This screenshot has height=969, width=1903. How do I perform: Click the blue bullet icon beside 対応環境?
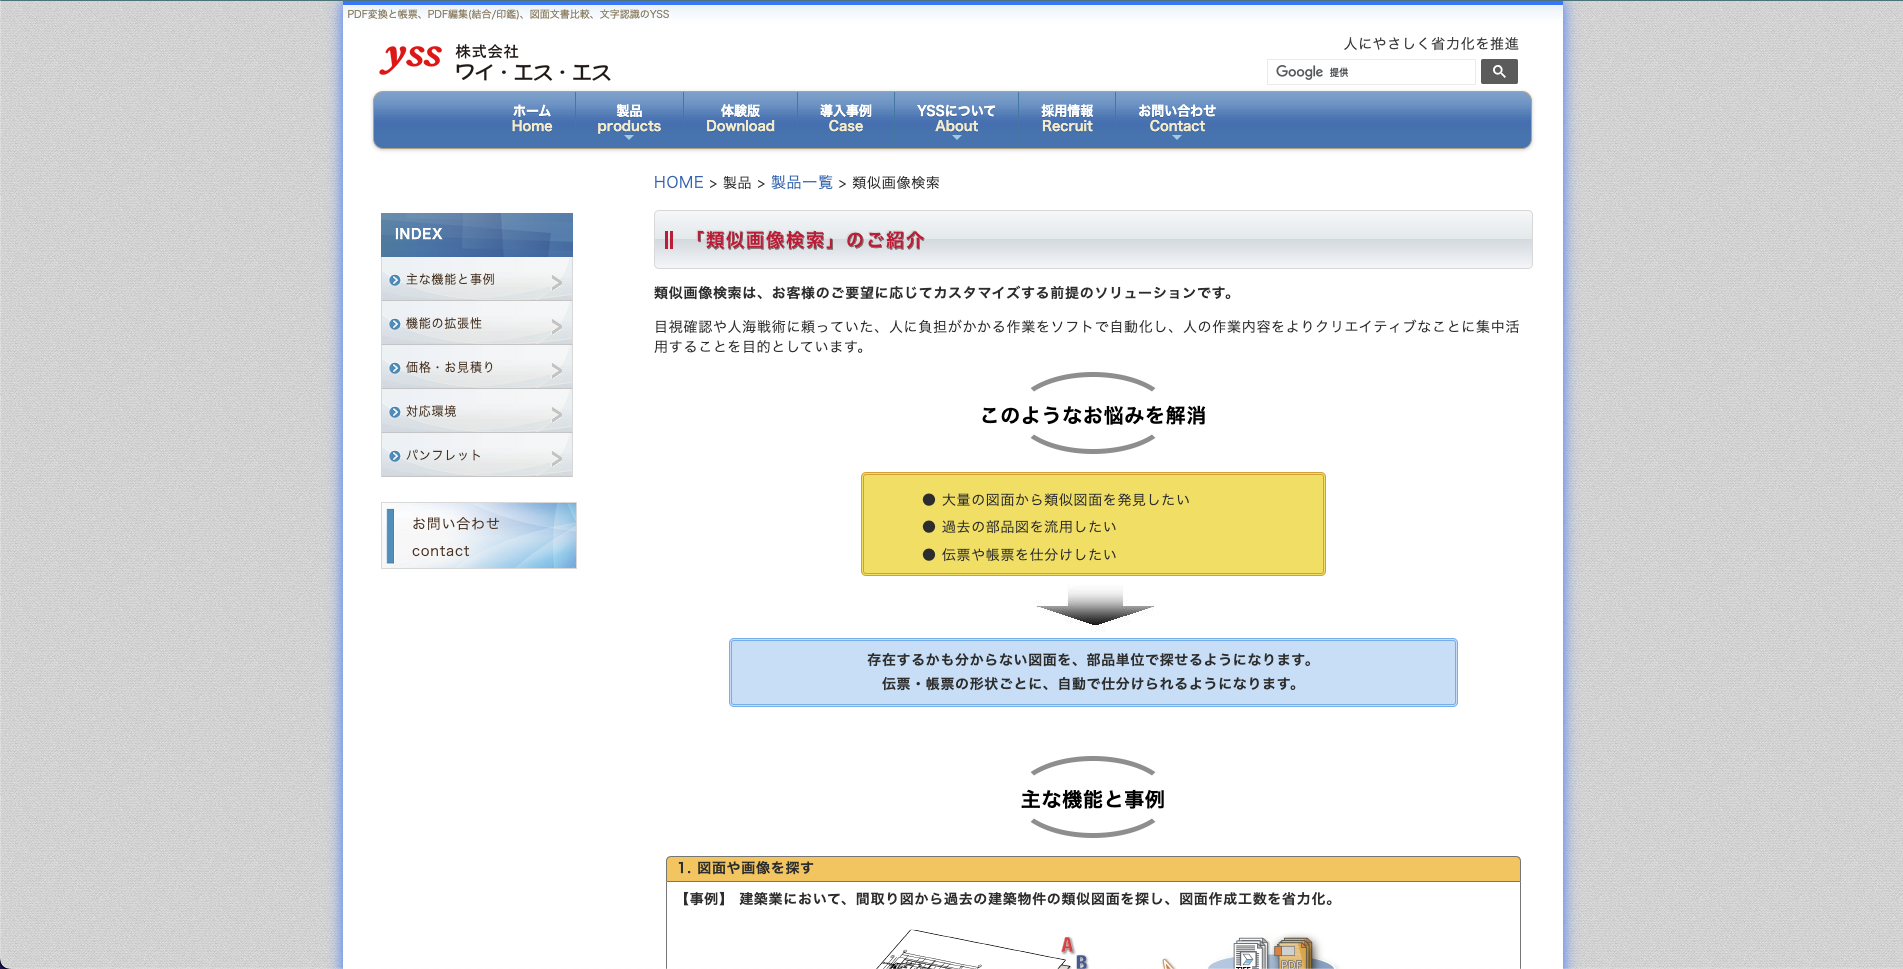coord(395,413)
